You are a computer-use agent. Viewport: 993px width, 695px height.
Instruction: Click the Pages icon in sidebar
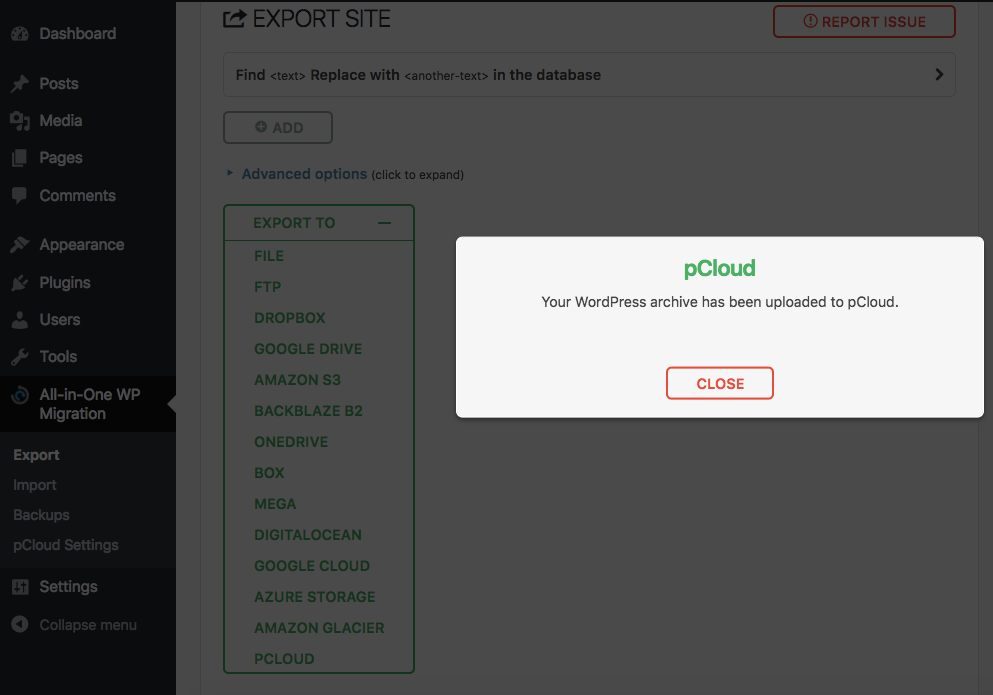[20, 158]
